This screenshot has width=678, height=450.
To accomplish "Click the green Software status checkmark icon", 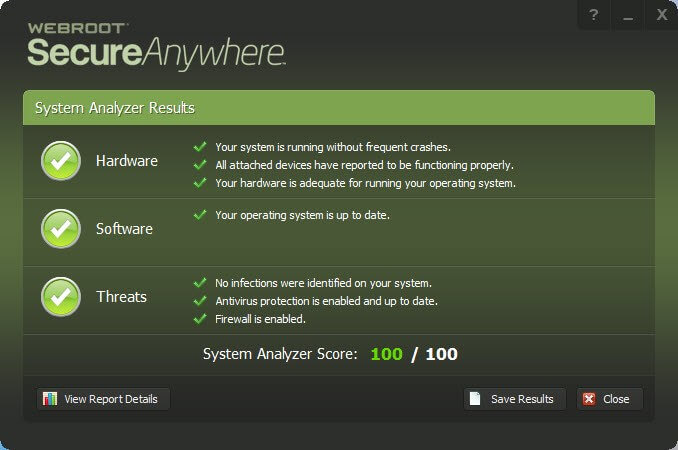I will (61, 229).
